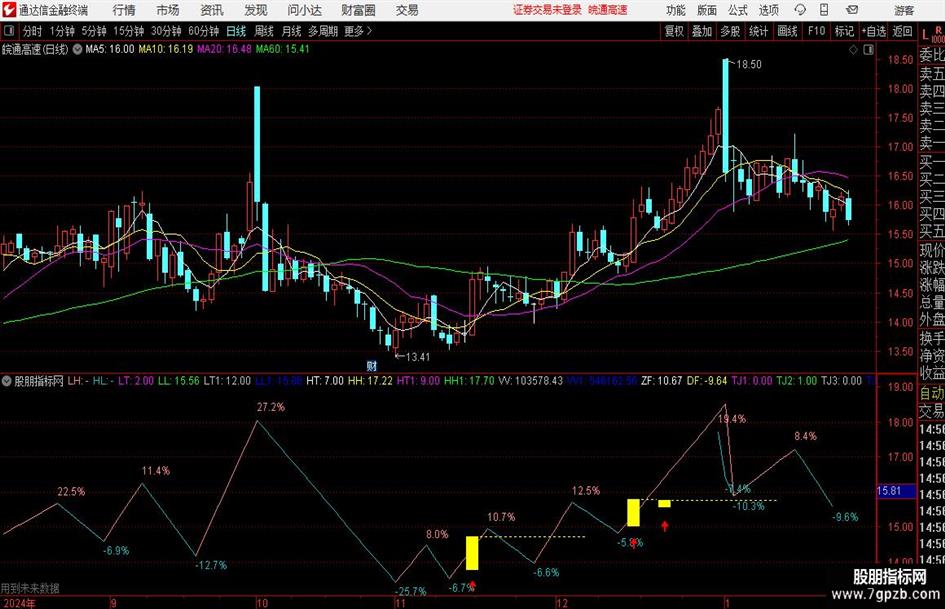945x609 pixels.
Task: Click the red 皖通高速 stock name link
Action: pyautogui.click(x=608, y=10)
